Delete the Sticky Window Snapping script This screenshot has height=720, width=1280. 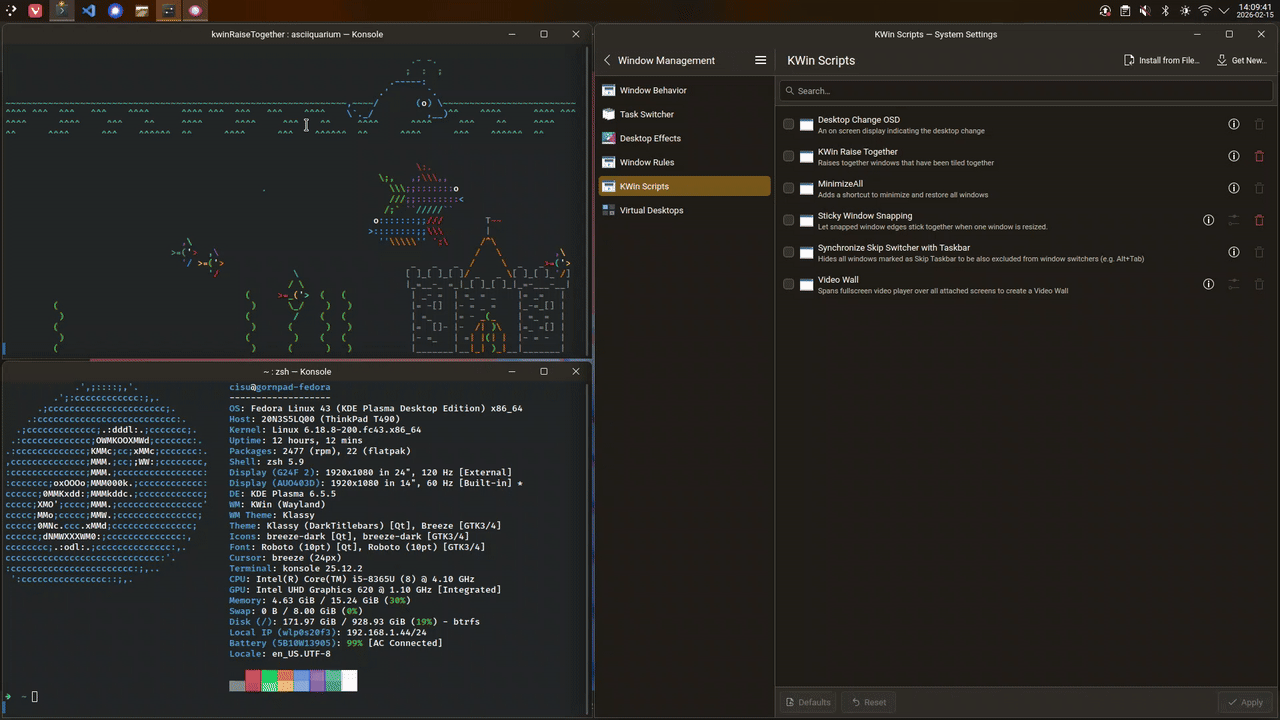click(1259, 220)
